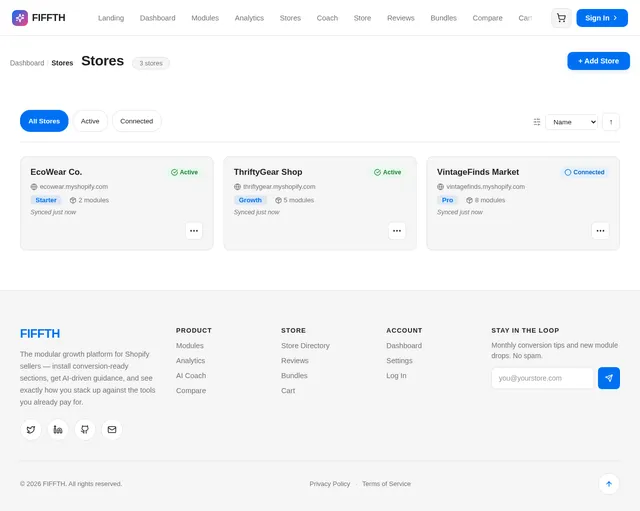Click the EcoWear Co. store title
The image size is (640, 511).
(56, 172)
